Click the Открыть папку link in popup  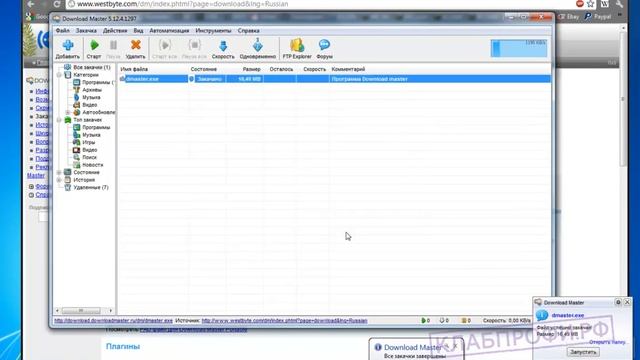pos(607,342)
